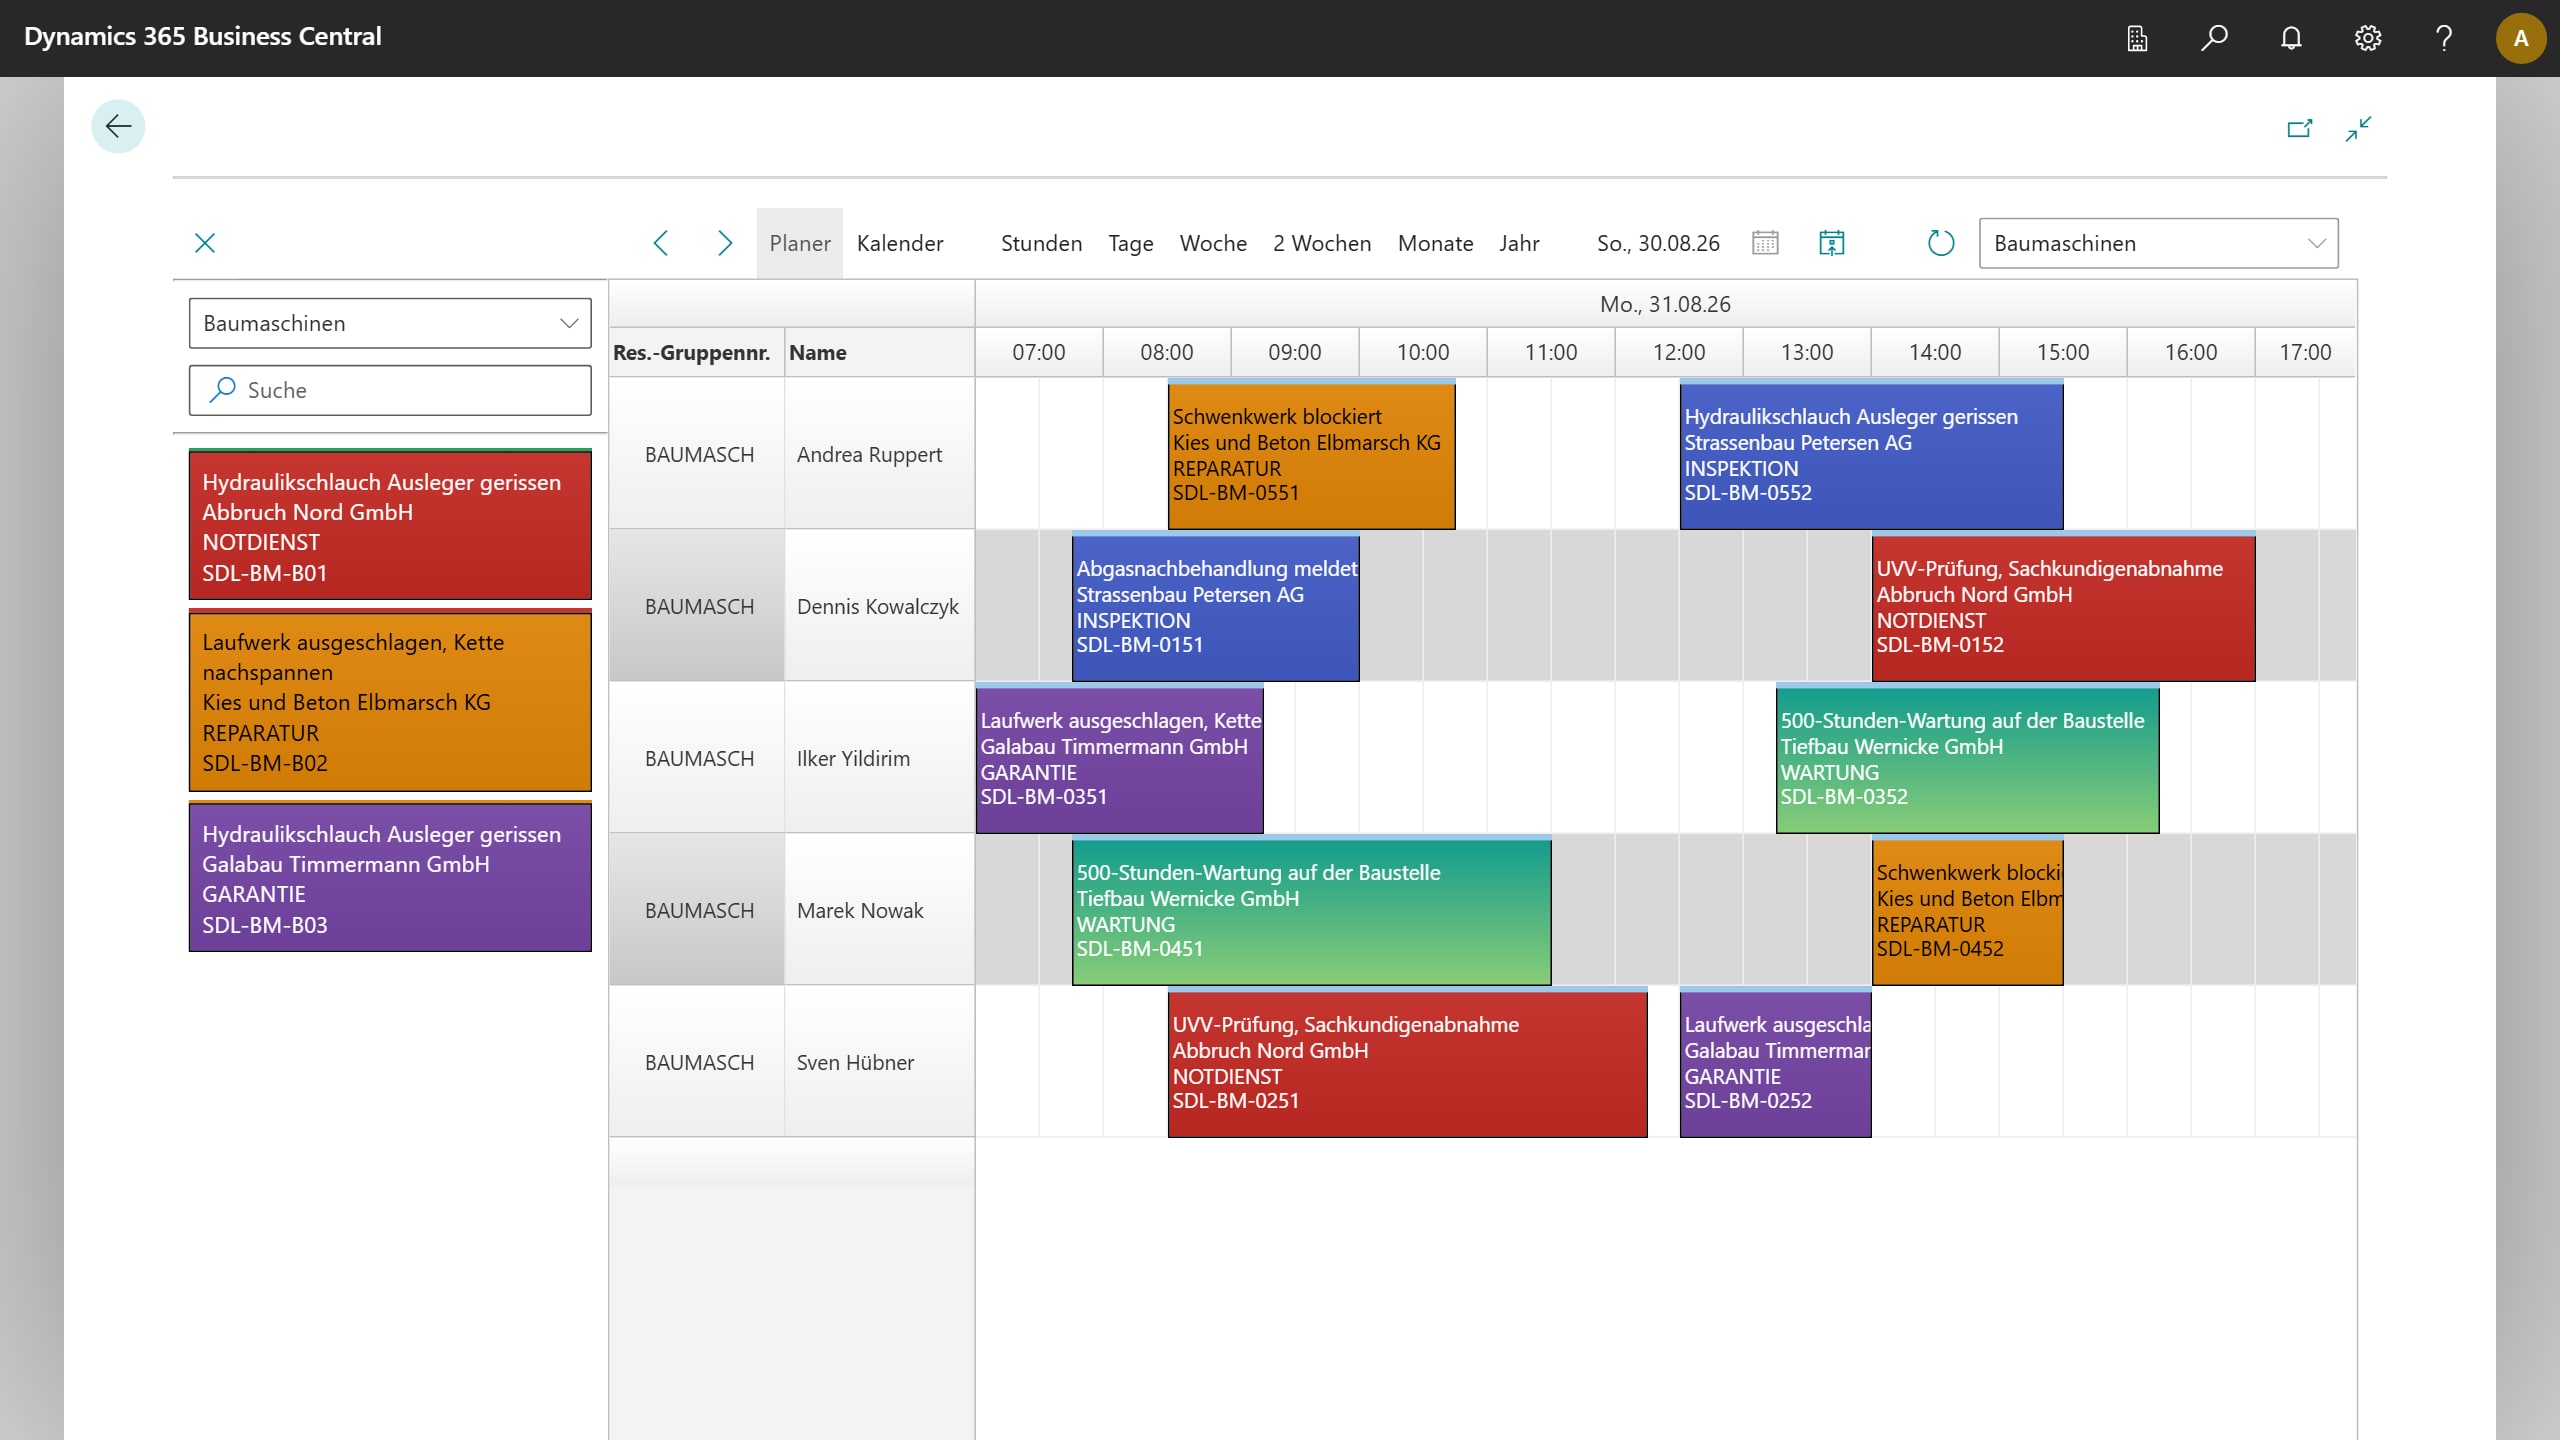Click the 17:00 time column header

click(2305, 352)
